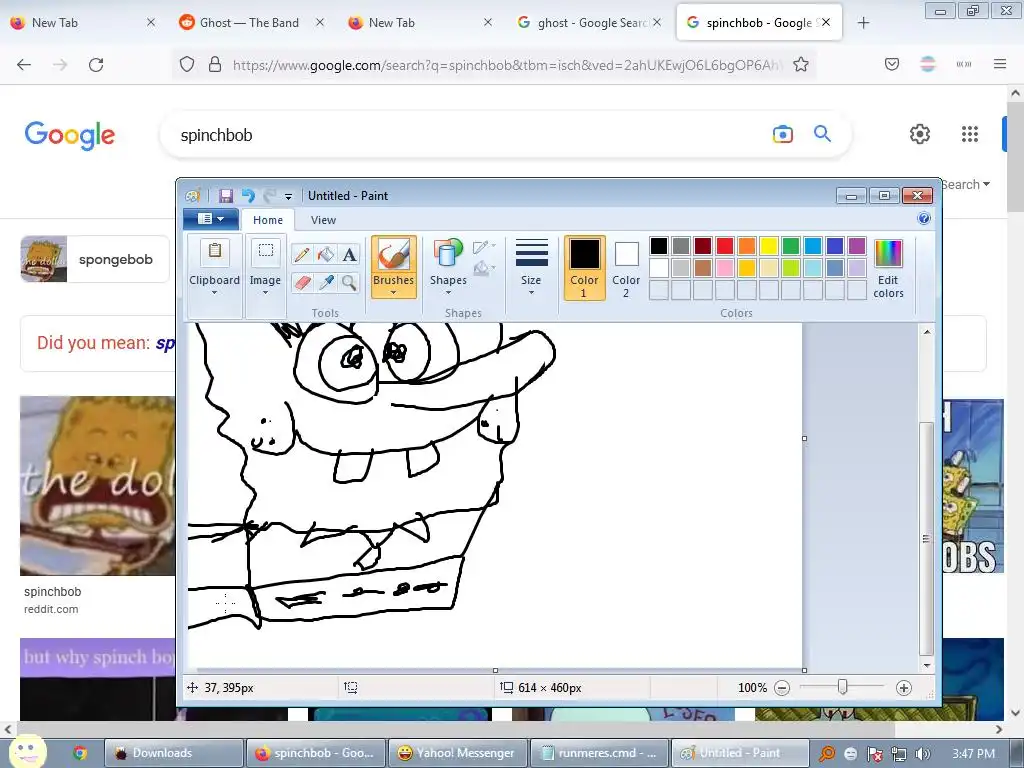Bookmark this page with the star icon
1024x768 pixels.
click(x=801, y=65)
